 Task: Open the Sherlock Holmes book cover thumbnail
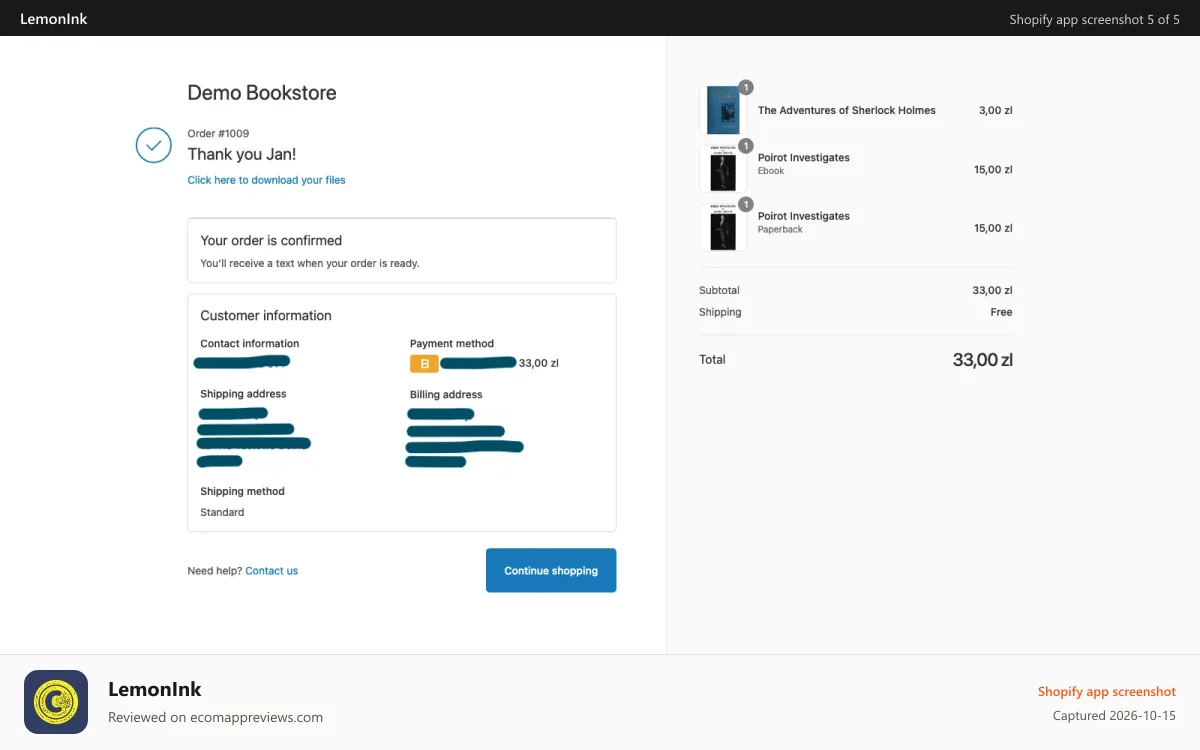[723, 110]
